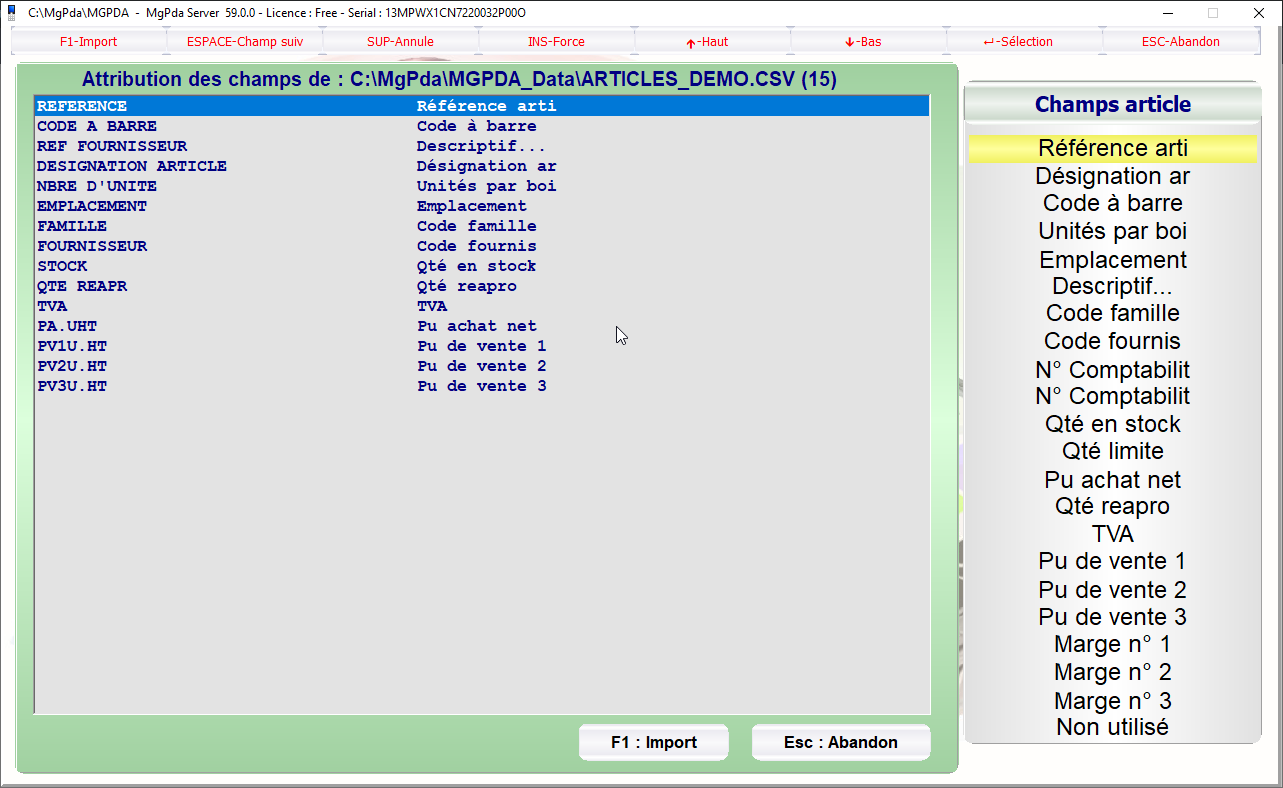
Task: Select INS-Force in the toolbar
Action: tap(556, 42)
